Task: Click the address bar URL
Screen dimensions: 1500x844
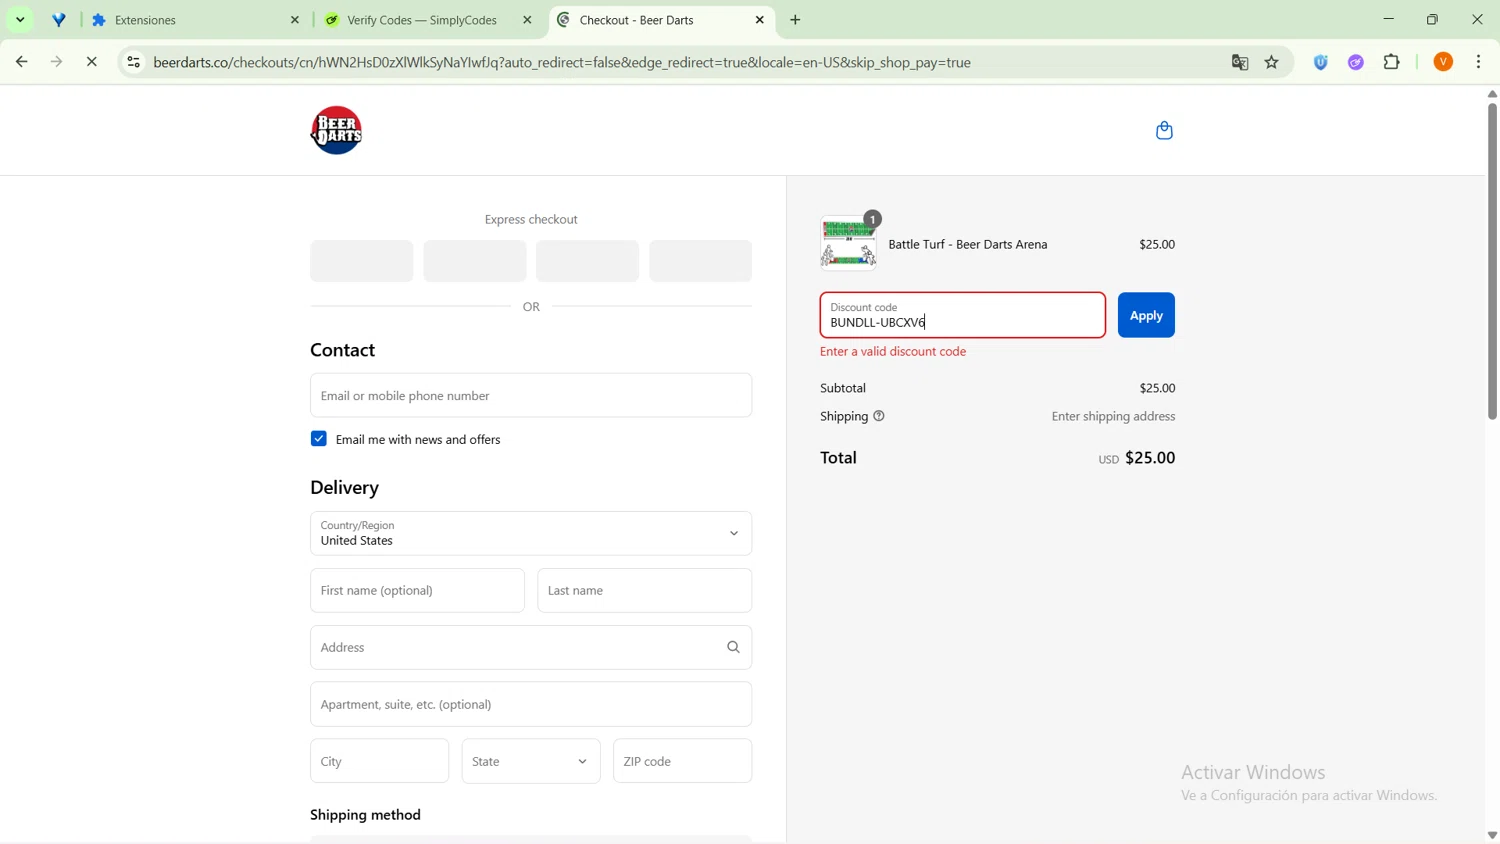Action: (x=562, y=62)
